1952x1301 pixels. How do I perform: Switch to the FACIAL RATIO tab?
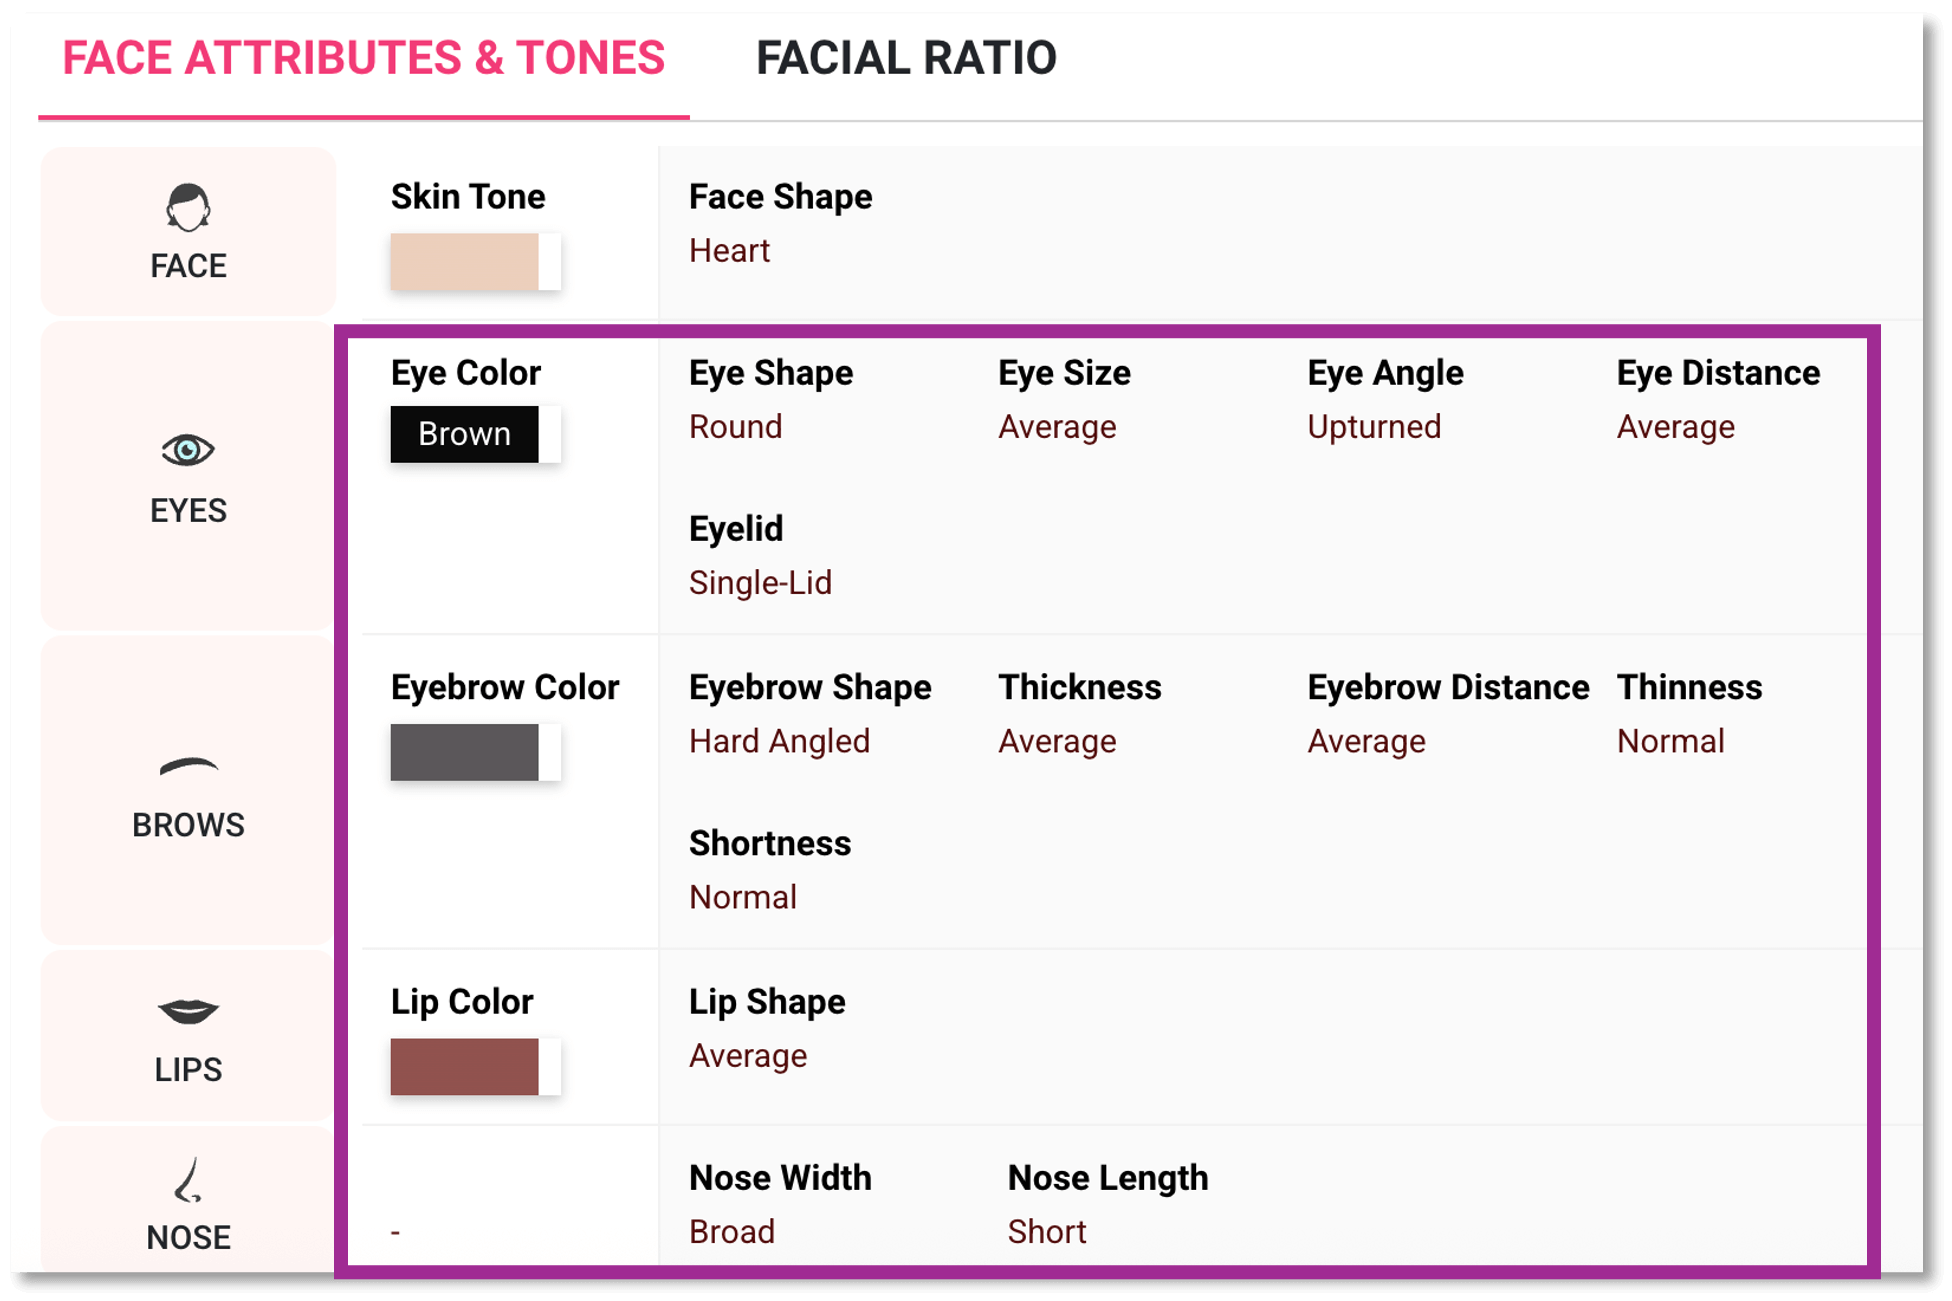907,58
